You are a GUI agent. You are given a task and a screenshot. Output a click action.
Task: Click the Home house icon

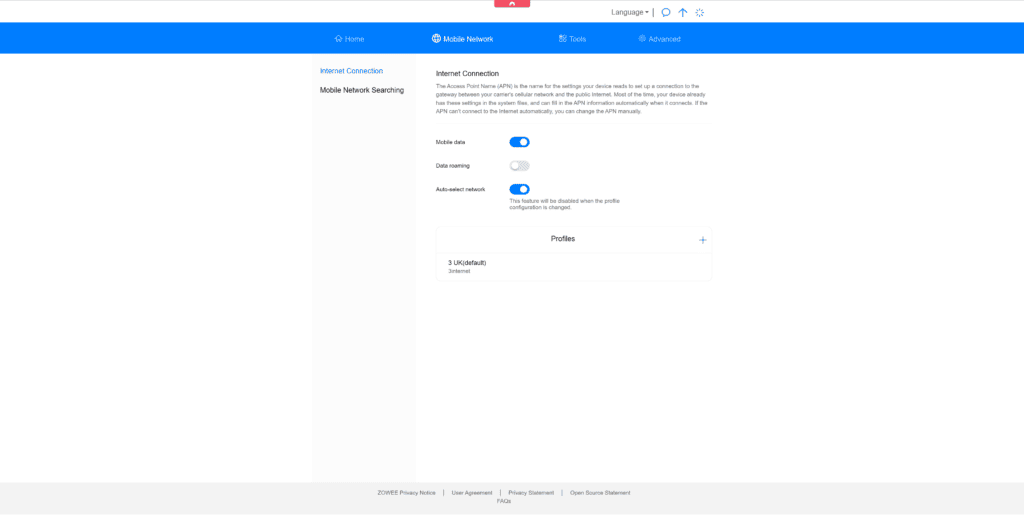[339, 39]
